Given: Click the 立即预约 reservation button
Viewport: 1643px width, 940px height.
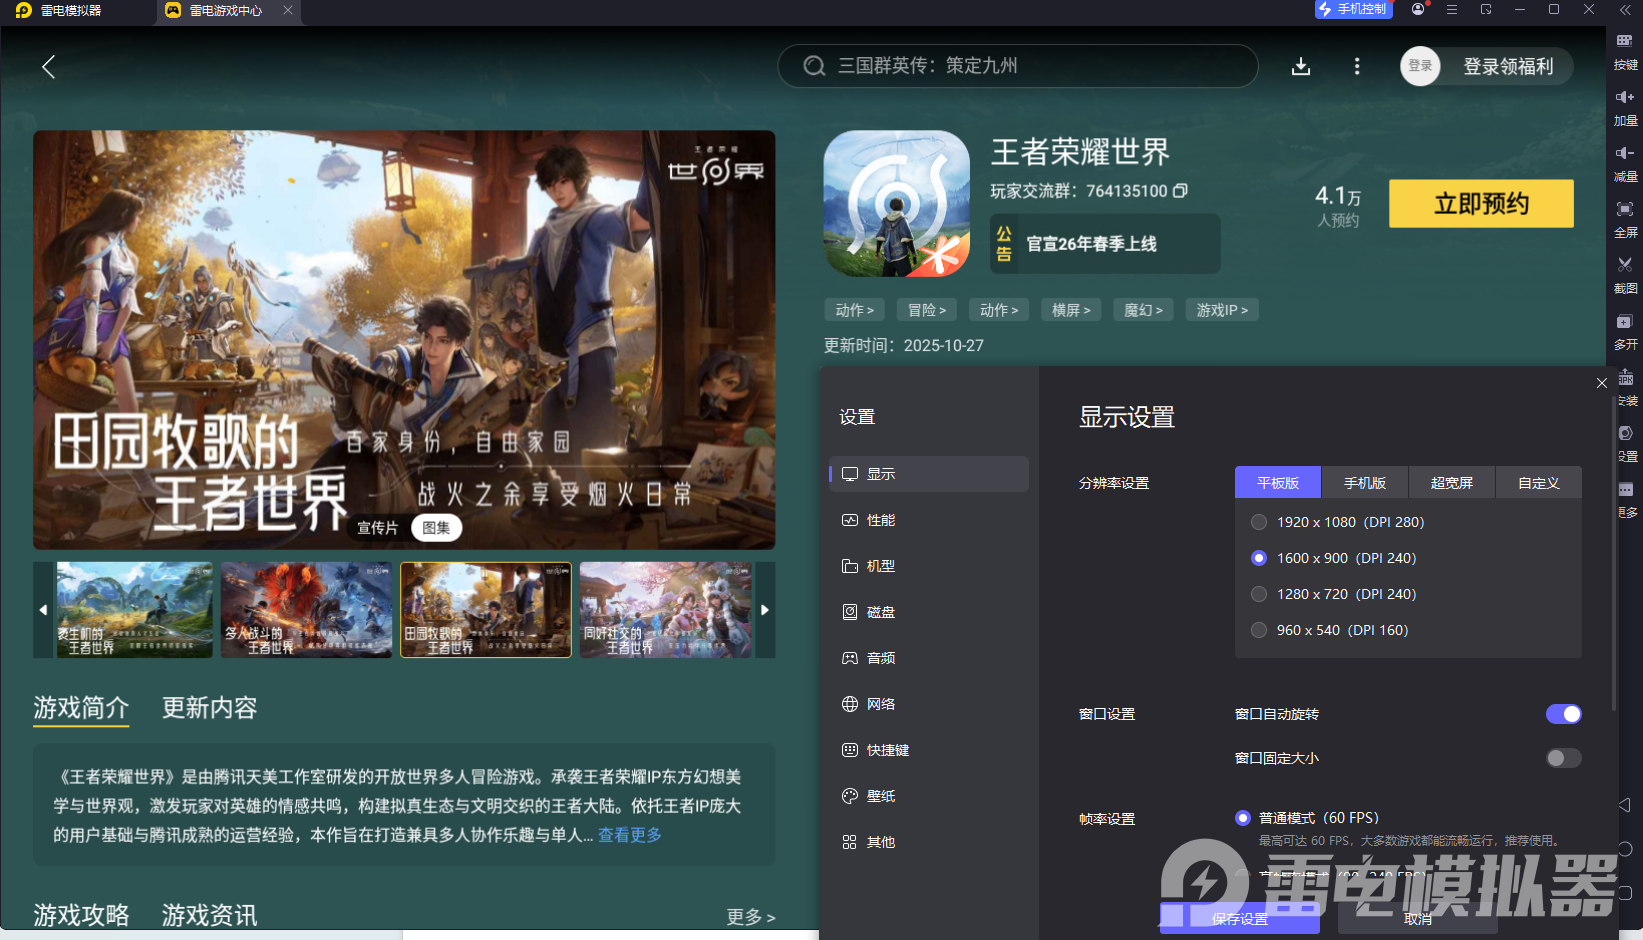Looking at the screenshot, I should coord(1481,203).
